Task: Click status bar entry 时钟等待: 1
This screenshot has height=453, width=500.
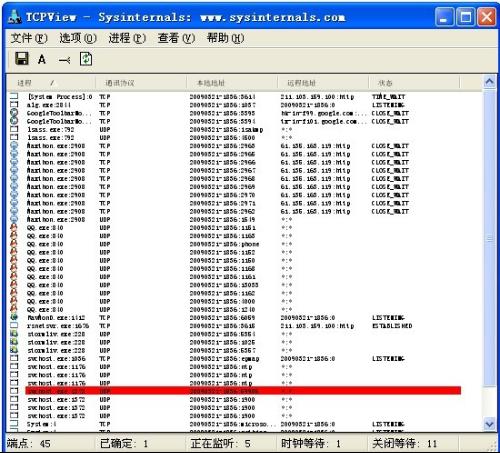Action: tap(311, 444)
